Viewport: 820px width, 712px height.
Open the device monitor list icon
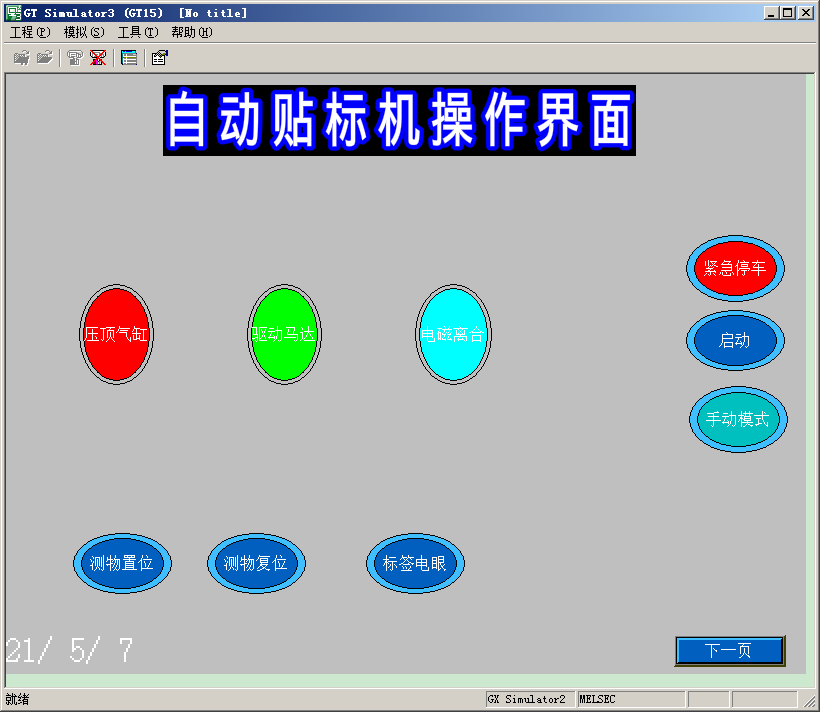(x=129, y=58)
